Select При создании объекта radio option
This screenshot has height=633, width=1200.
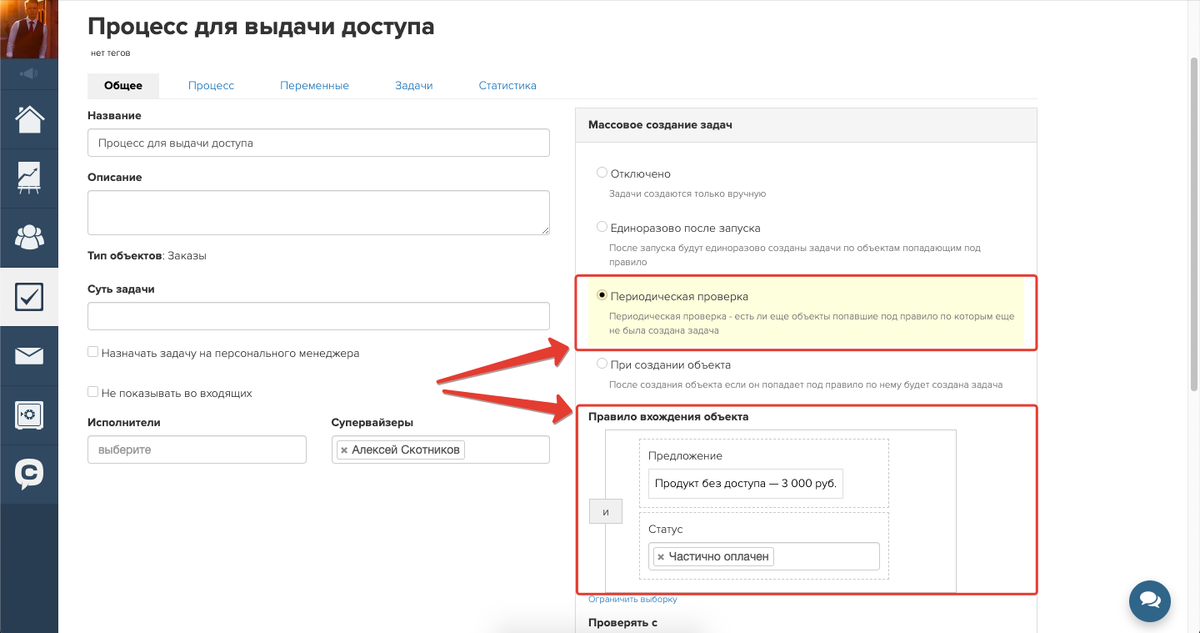(602, 364)
